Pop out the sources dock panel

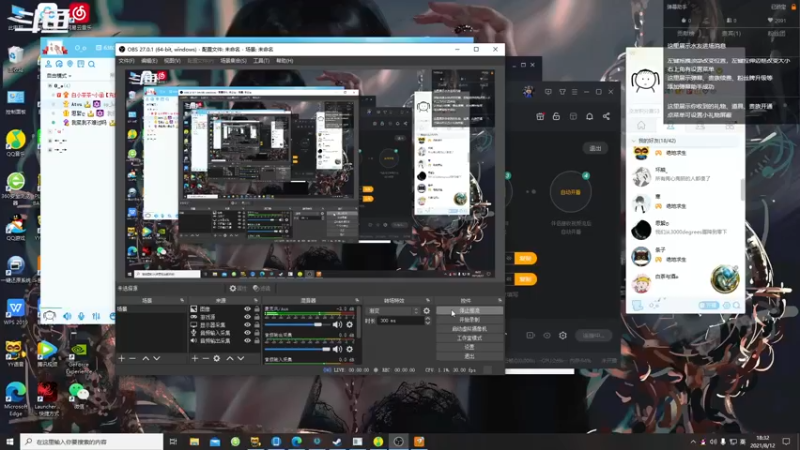coord(256,301)
